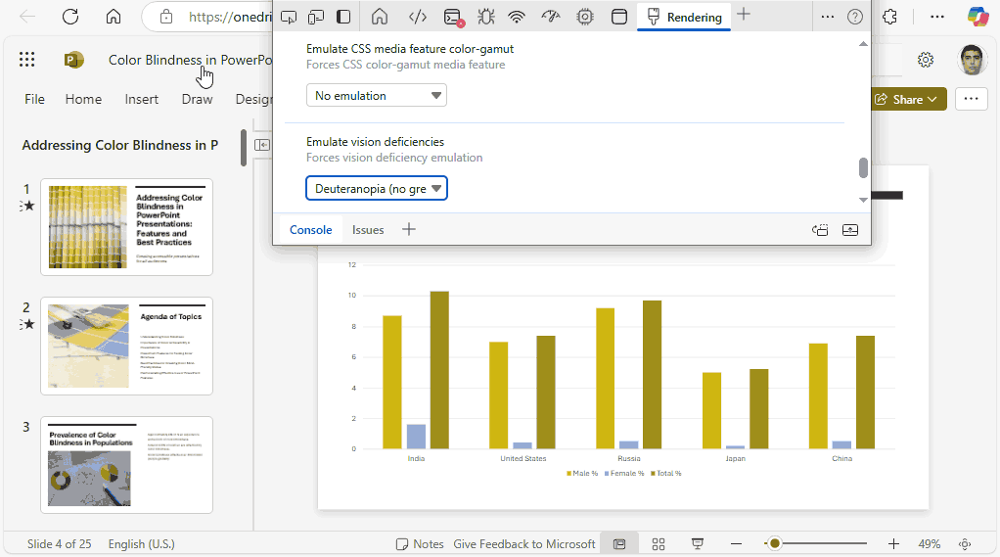
Task: Click the Sources bug icon in DevTools
Action: pyautogui.click(x=486, y=17)
